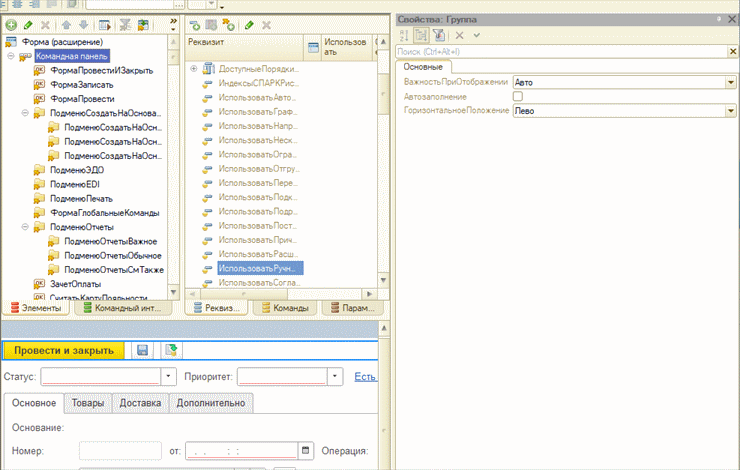Click the yellow add-with-plus icon in attributes toolbar
Image resolution: width=740 pixels, height=470 pixels.
(228, 25)
